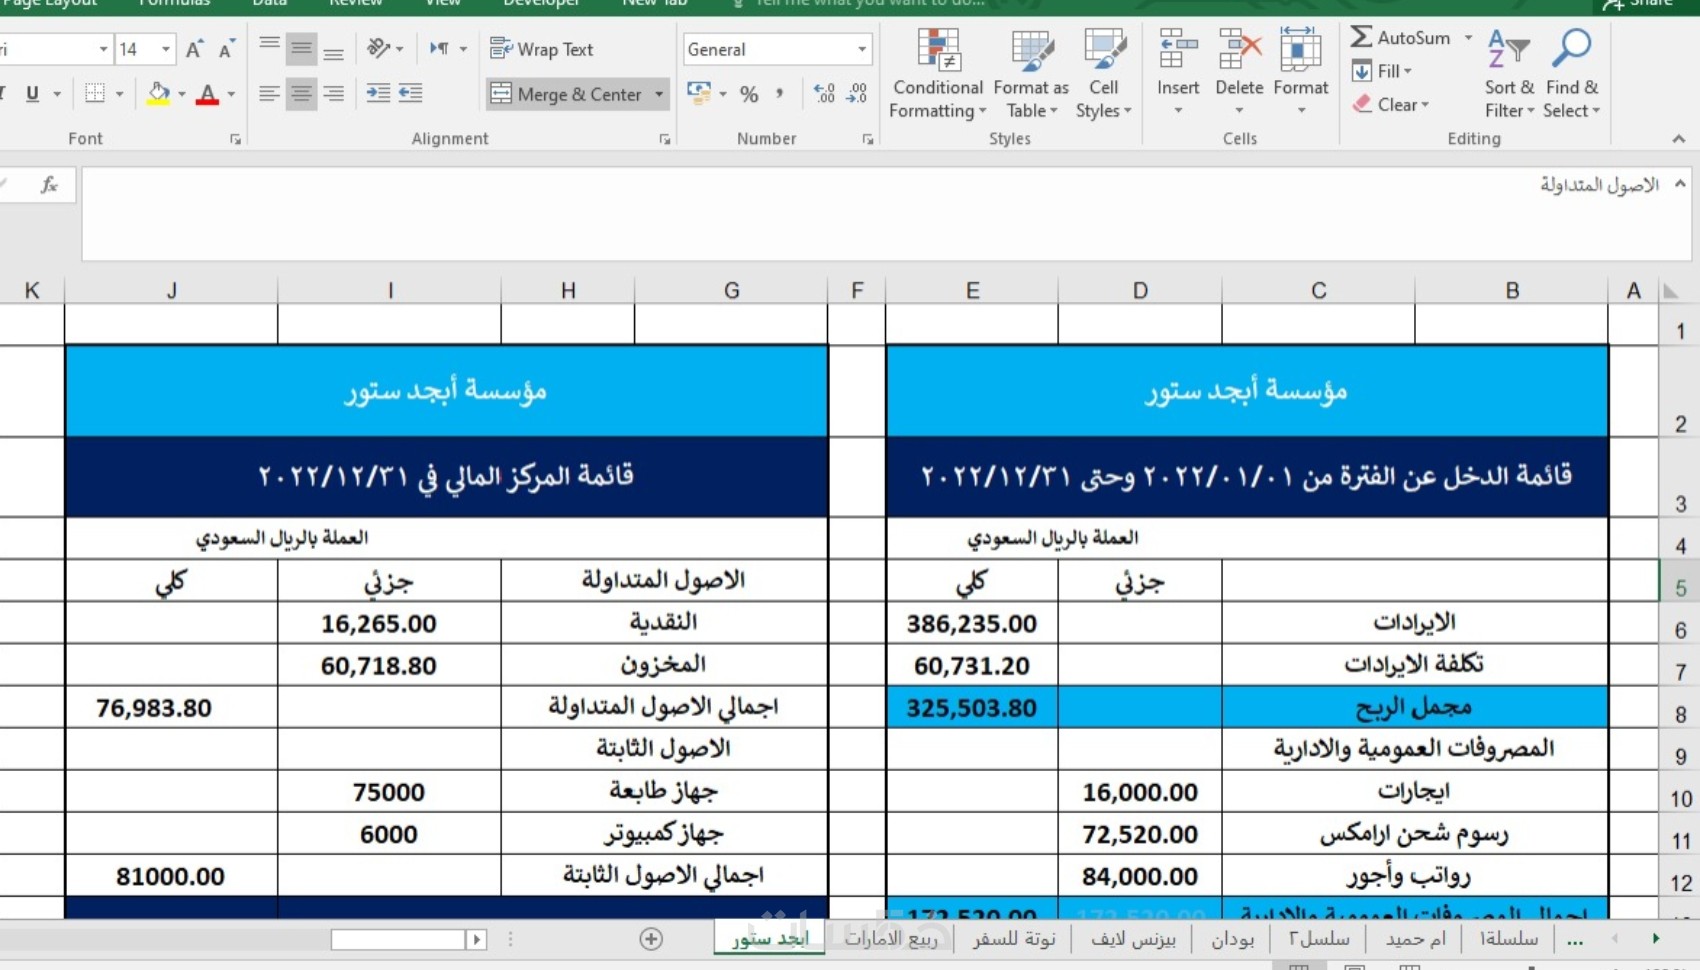Switch to the بودان sheet tab
1700x970 pixels.
pyautogui.click(x=1232, y=939)
